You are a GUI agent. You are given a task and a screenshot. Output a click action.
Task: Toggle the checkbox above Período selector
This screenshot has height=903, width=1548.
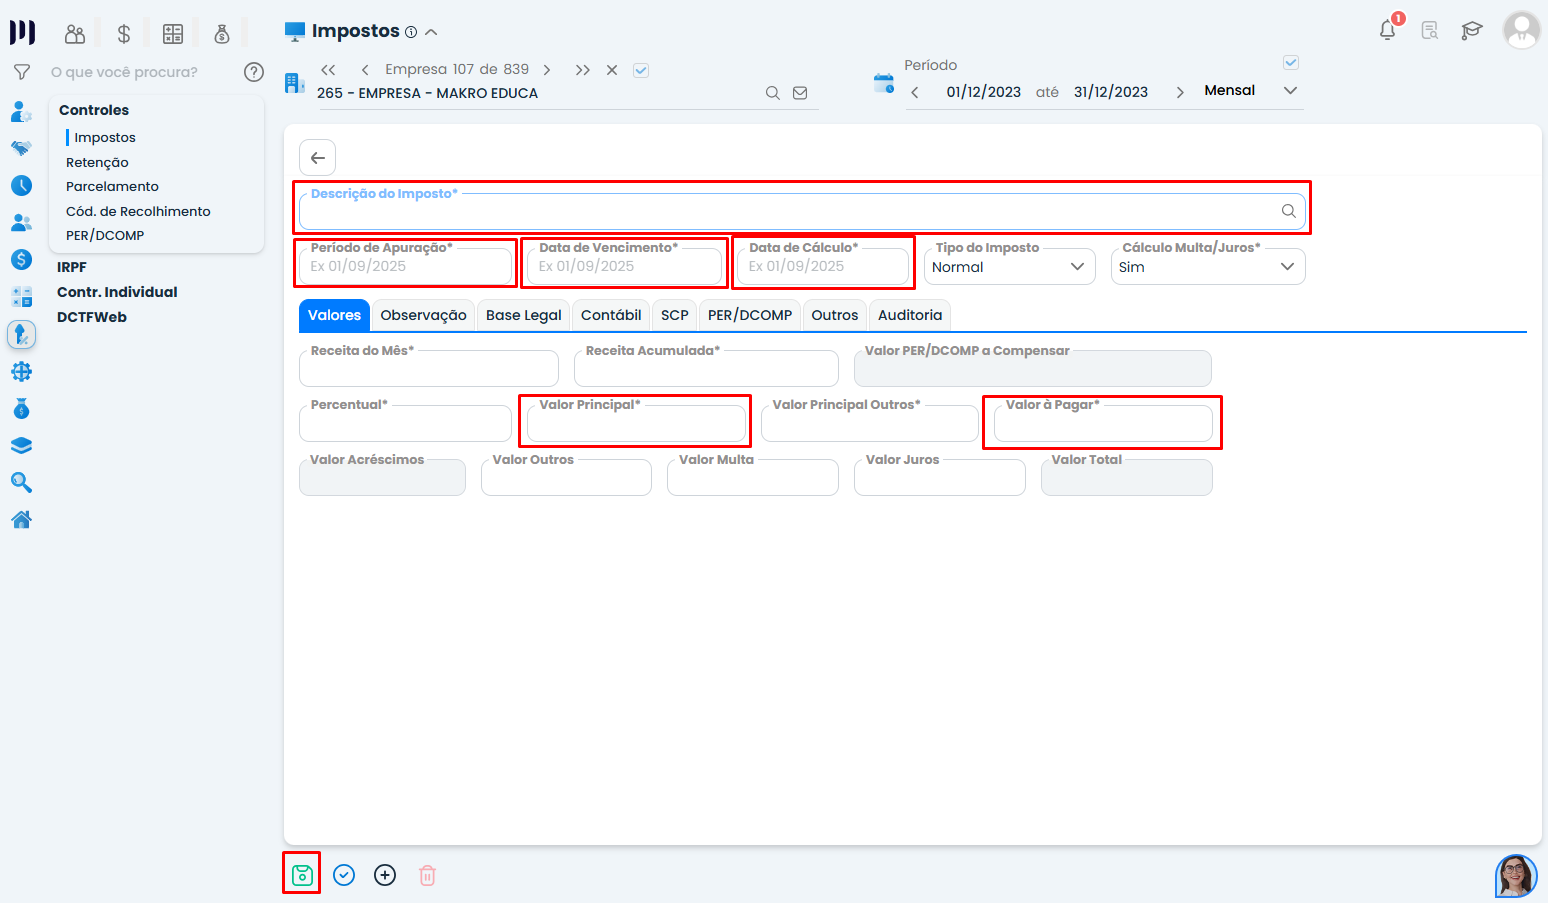tap(1291, 63)
